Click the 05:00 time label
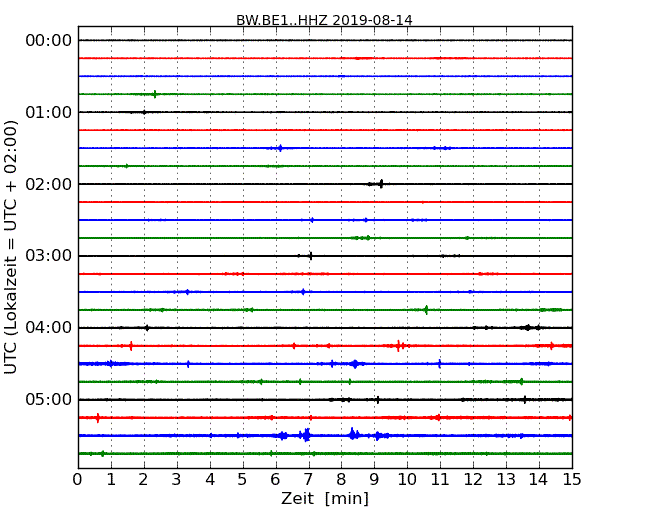Viewport: 650px width, 520px height. (49, 399)
